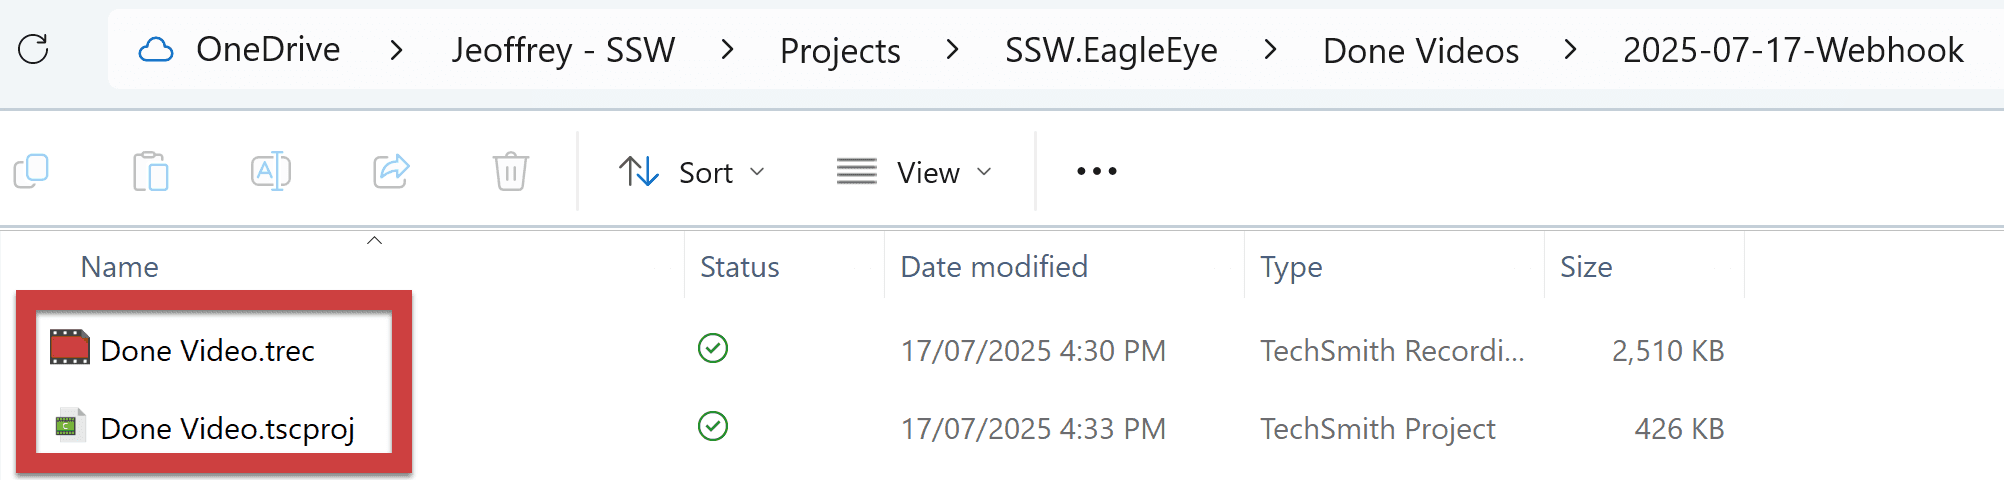Sort by the Name column header
Image resolution: width=2004 pixels, height=480 pixels.
point(120,267)
